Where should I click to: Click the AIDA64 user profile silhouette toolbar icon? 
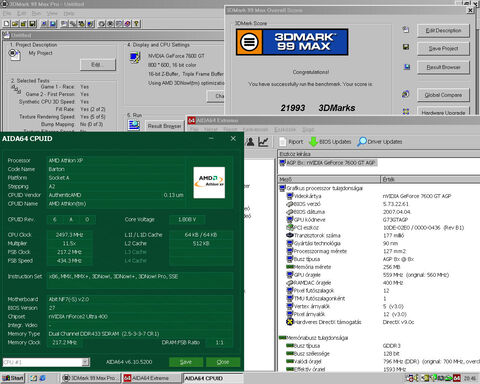point(250,142)
